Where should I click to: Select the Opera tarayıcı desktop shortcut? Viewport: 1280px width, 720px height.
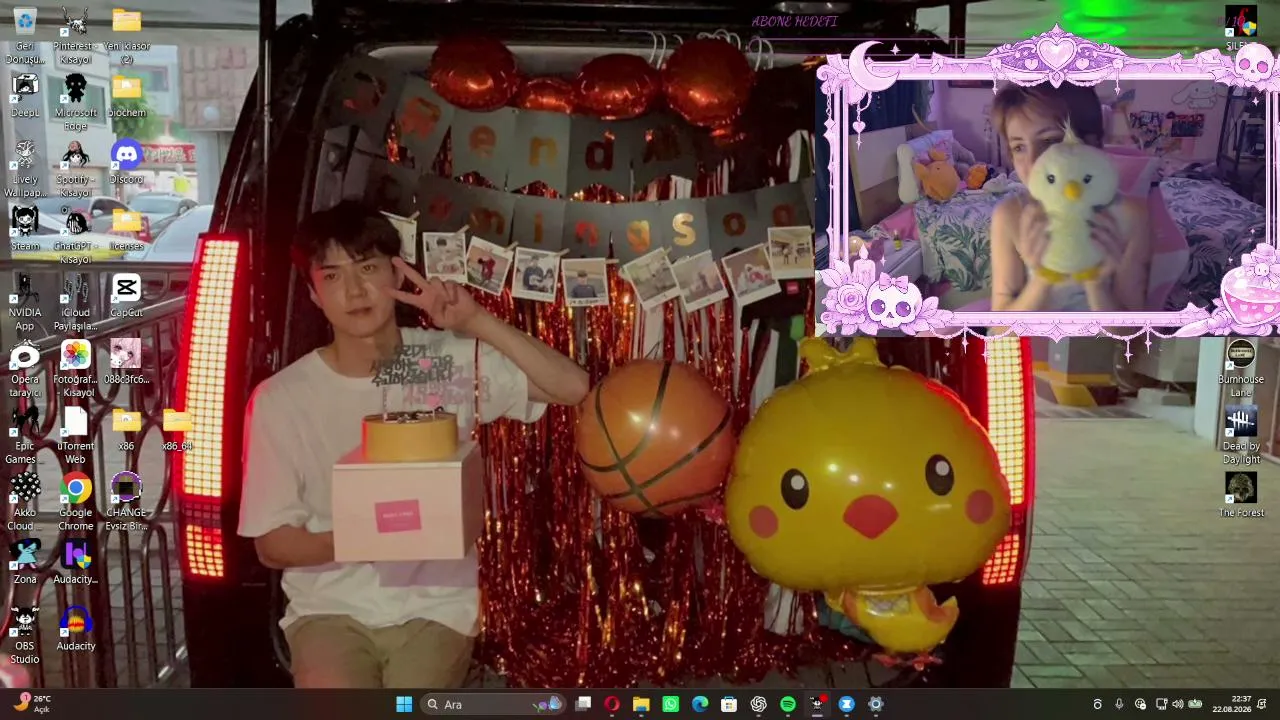[25, 369]
